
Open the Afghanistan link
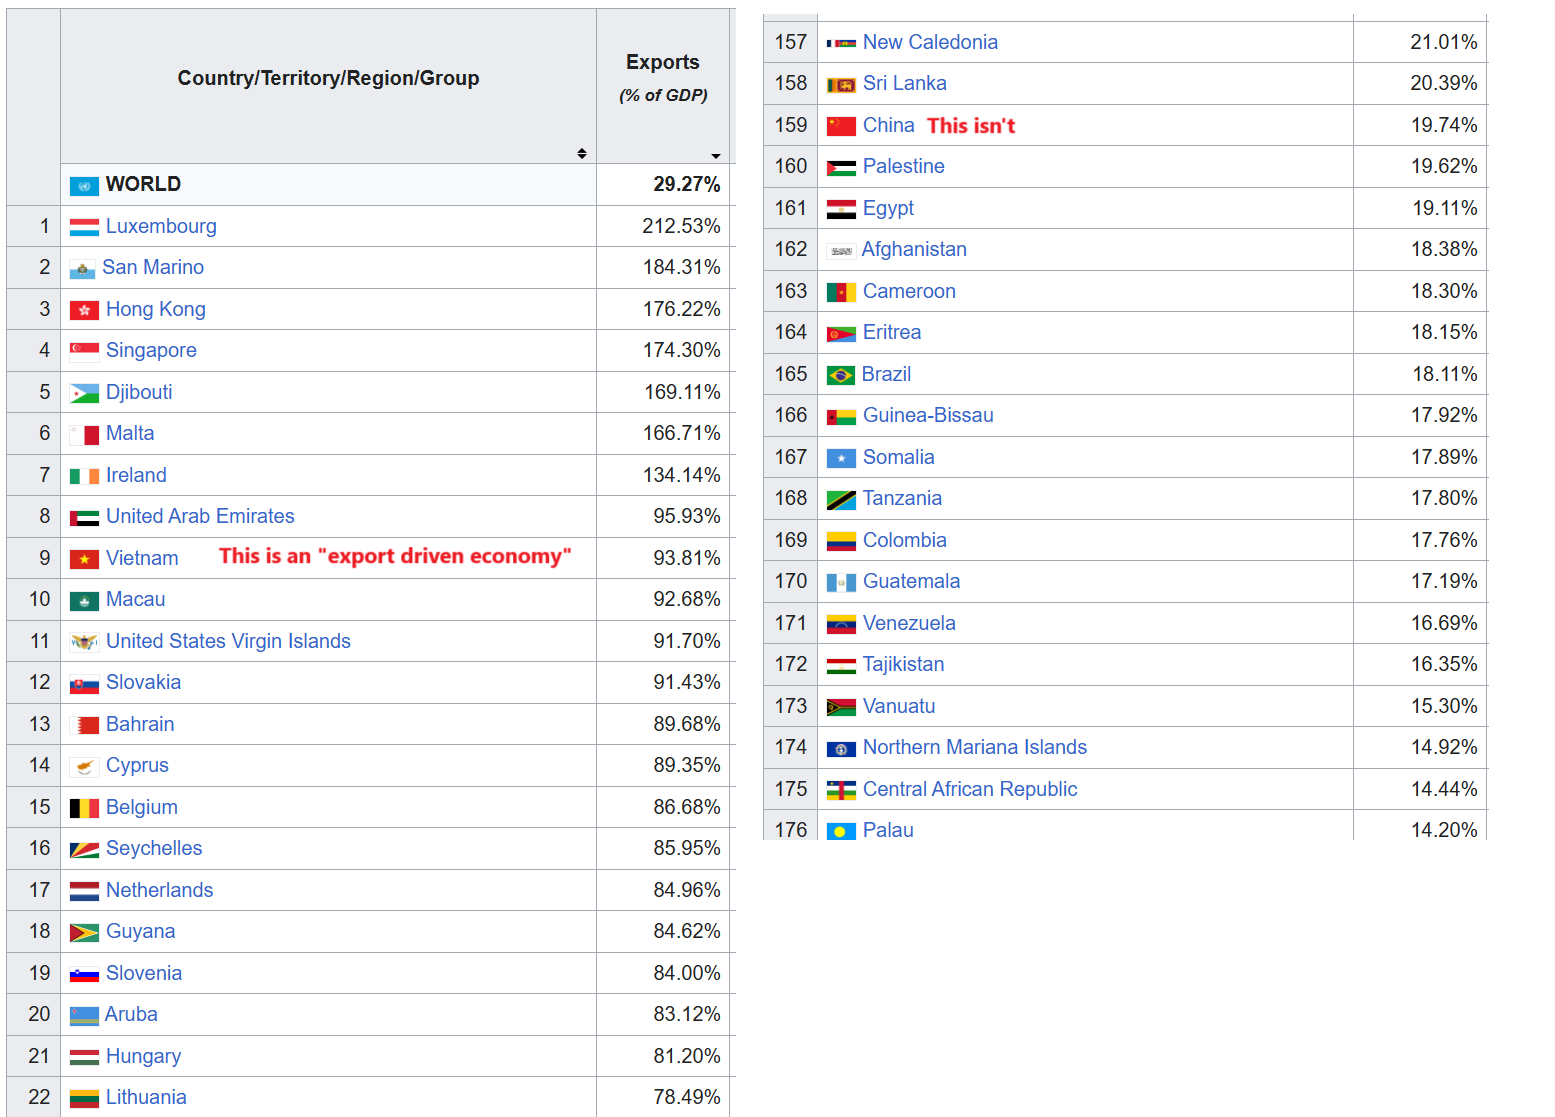tap(914, 249)
